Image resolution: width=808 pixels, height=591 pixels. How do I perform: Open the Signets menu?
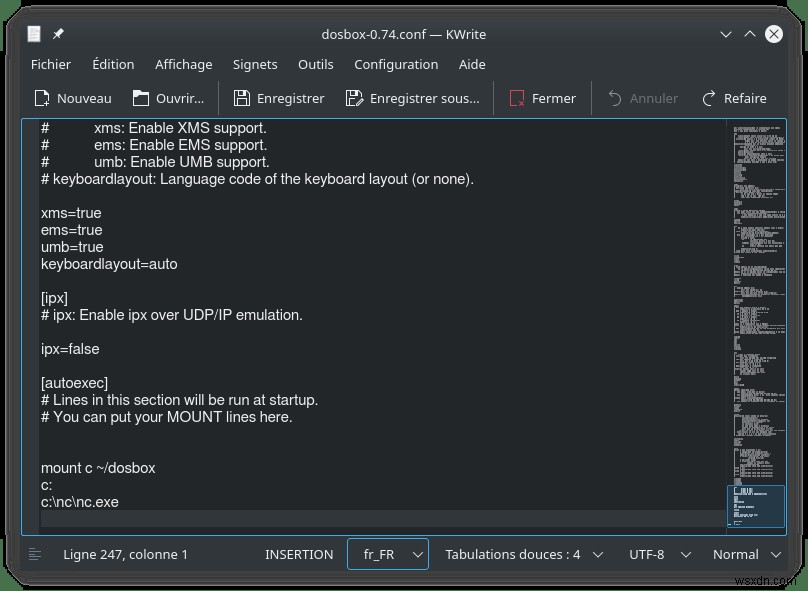pos(254,64)
